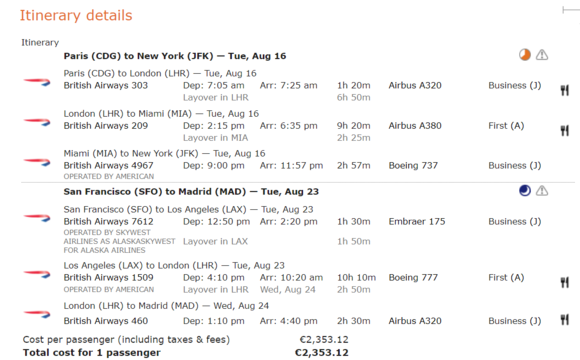Screen dimensions: 580x360
Task: Click the collapse panel icon at top right
Action: click(571, 10)
